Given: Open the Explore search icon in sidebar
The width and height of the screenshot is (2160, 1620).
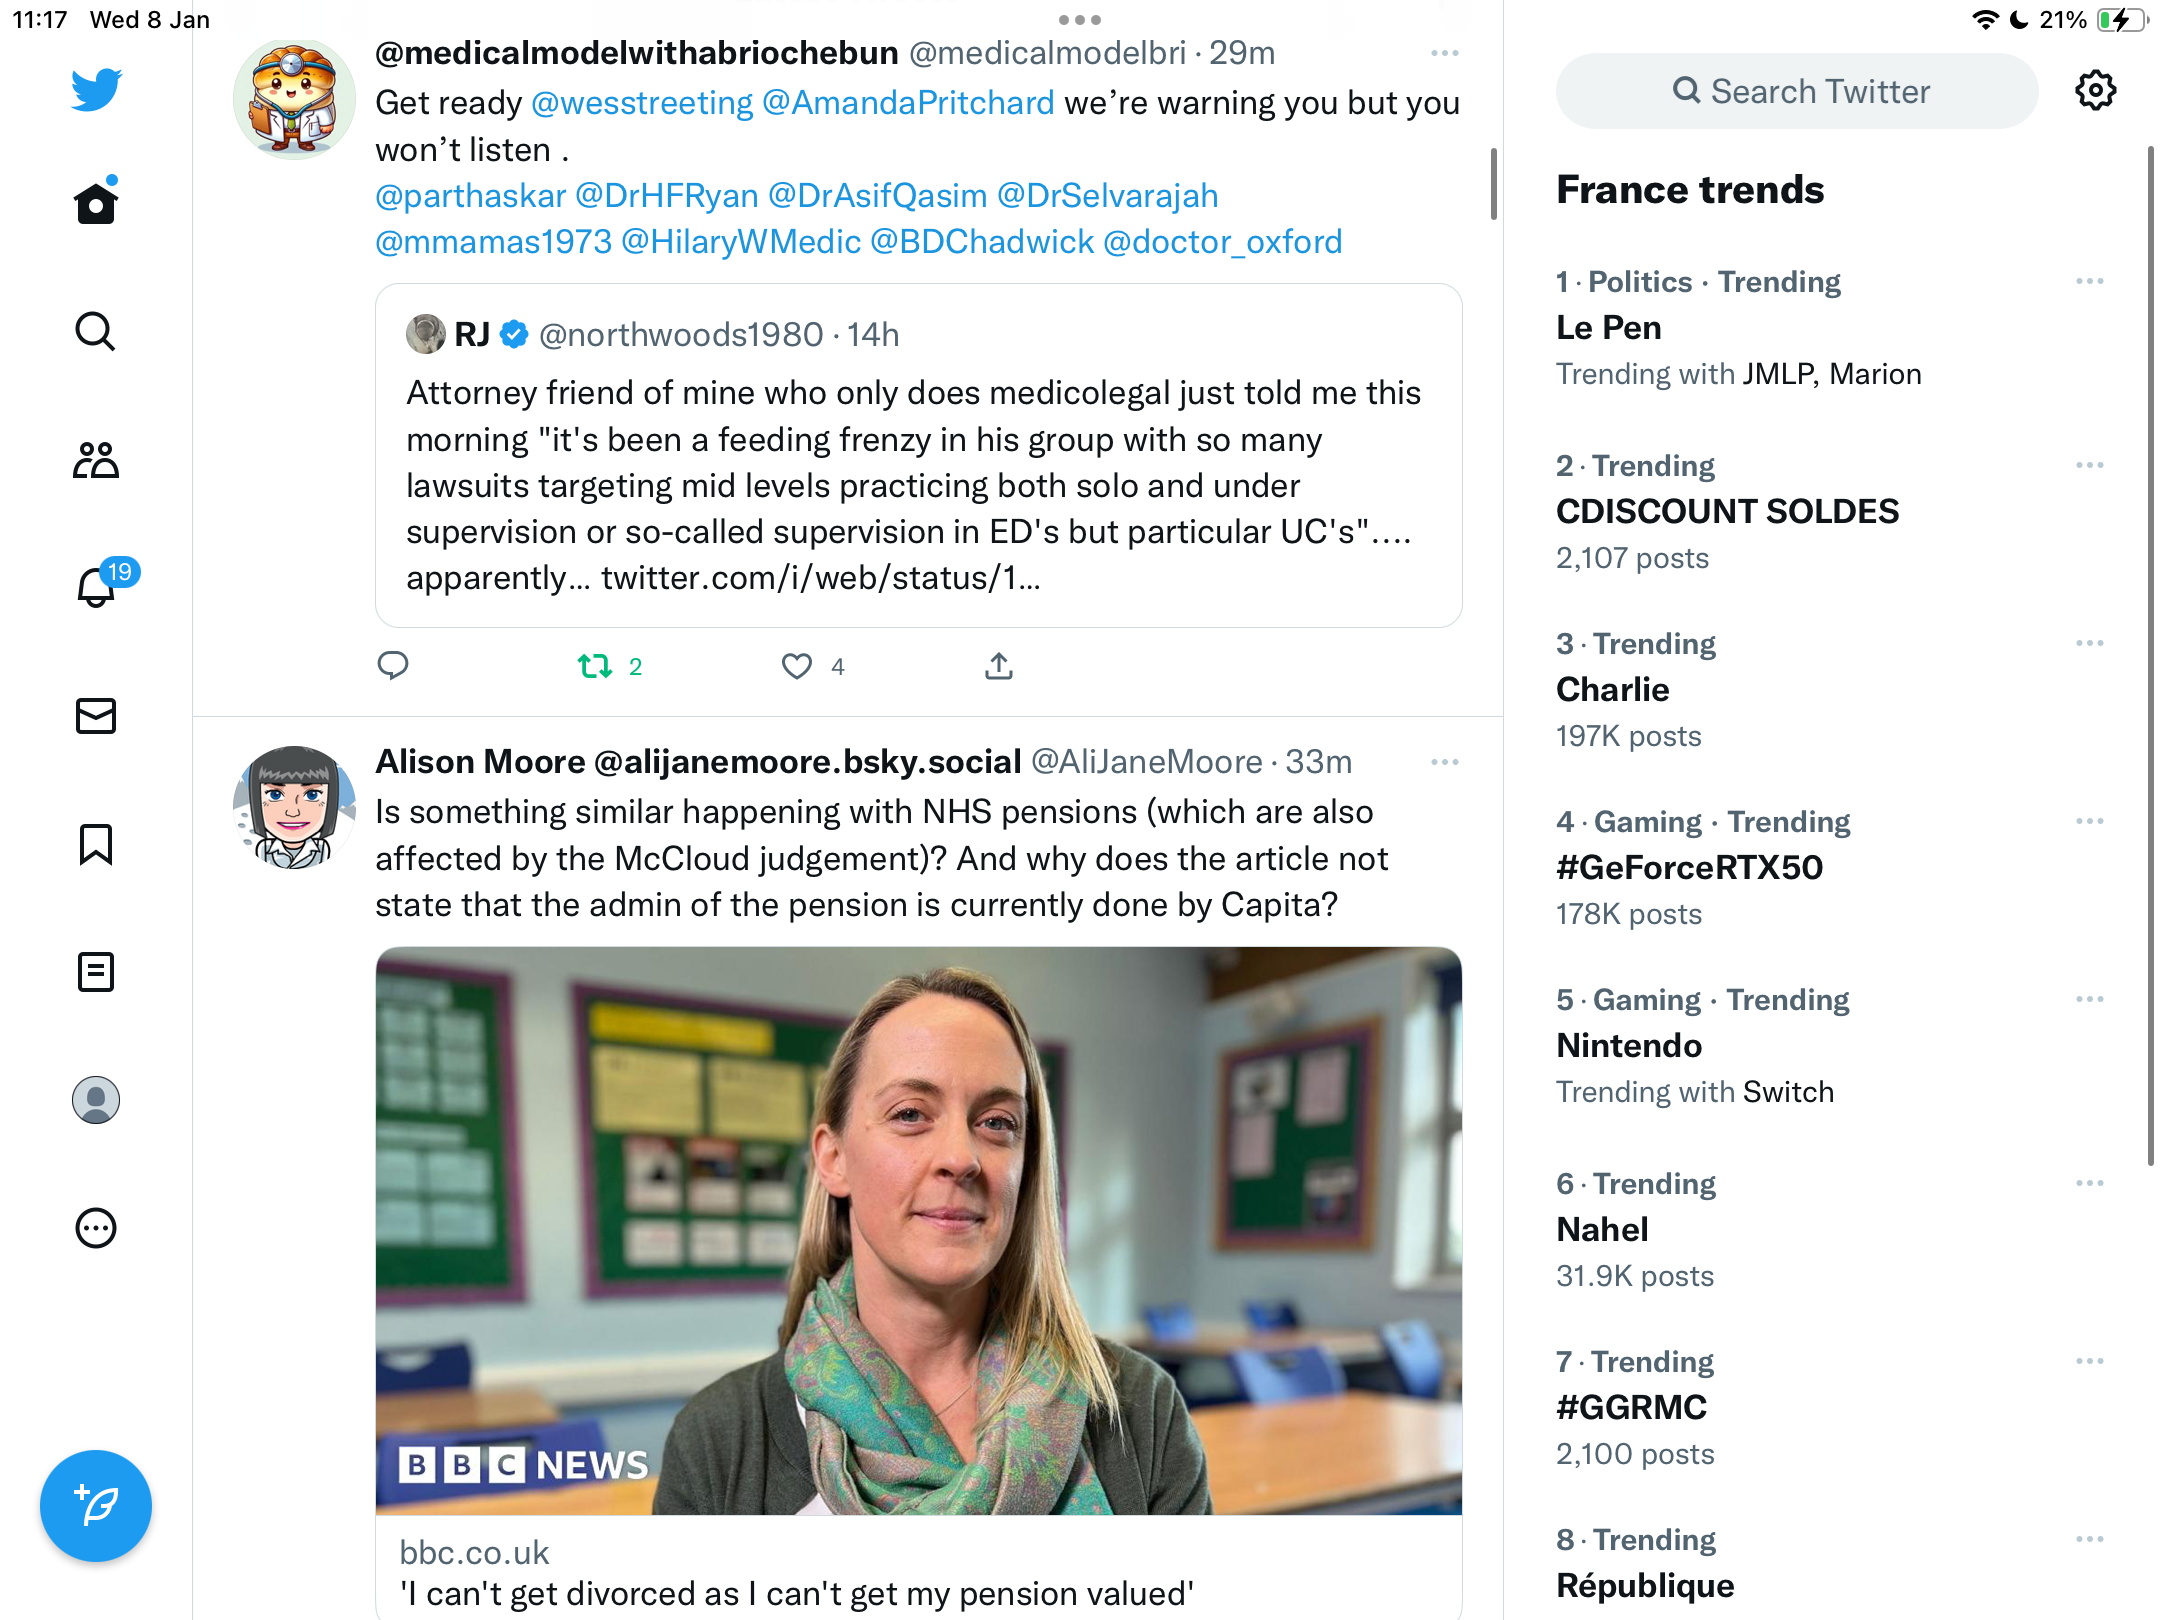Looking at the screenshot, I should [x=96, y=331].
